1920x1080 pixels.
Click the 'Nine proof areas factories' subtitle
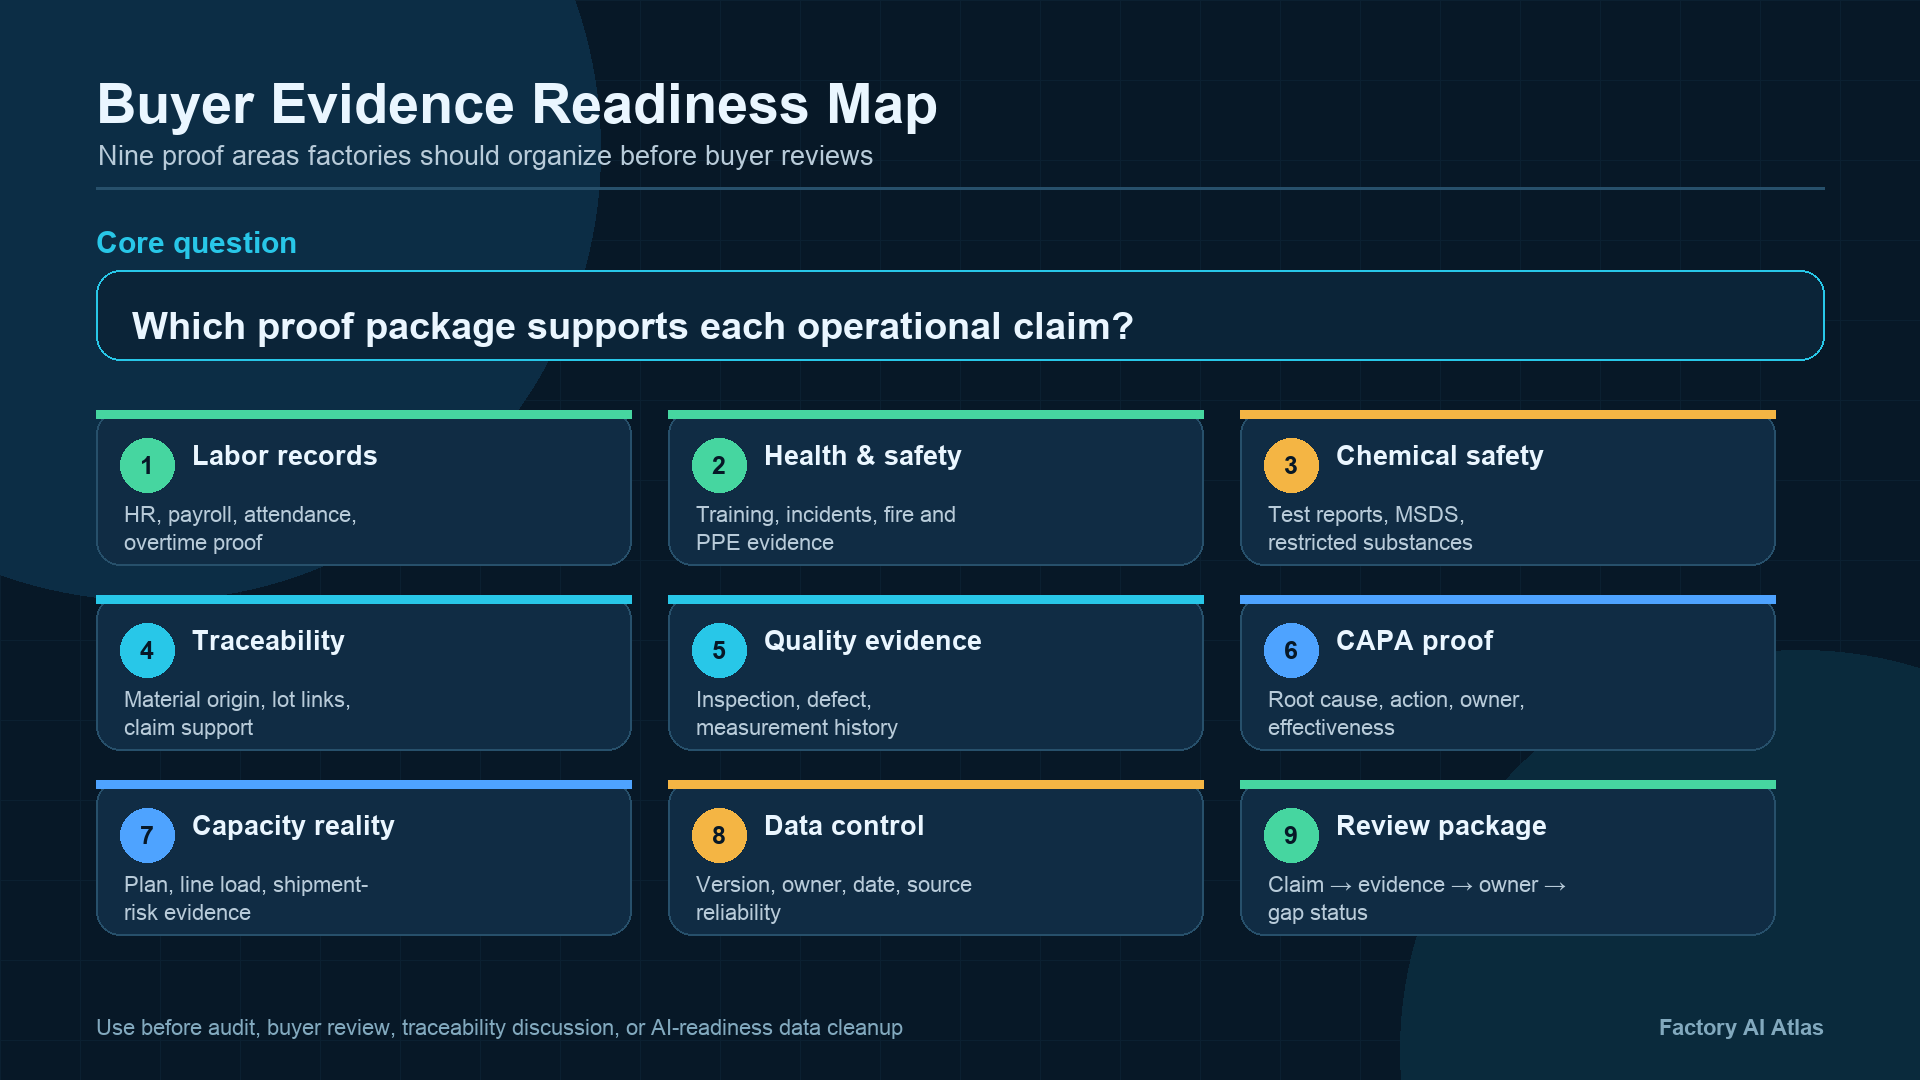click(485, 156)
